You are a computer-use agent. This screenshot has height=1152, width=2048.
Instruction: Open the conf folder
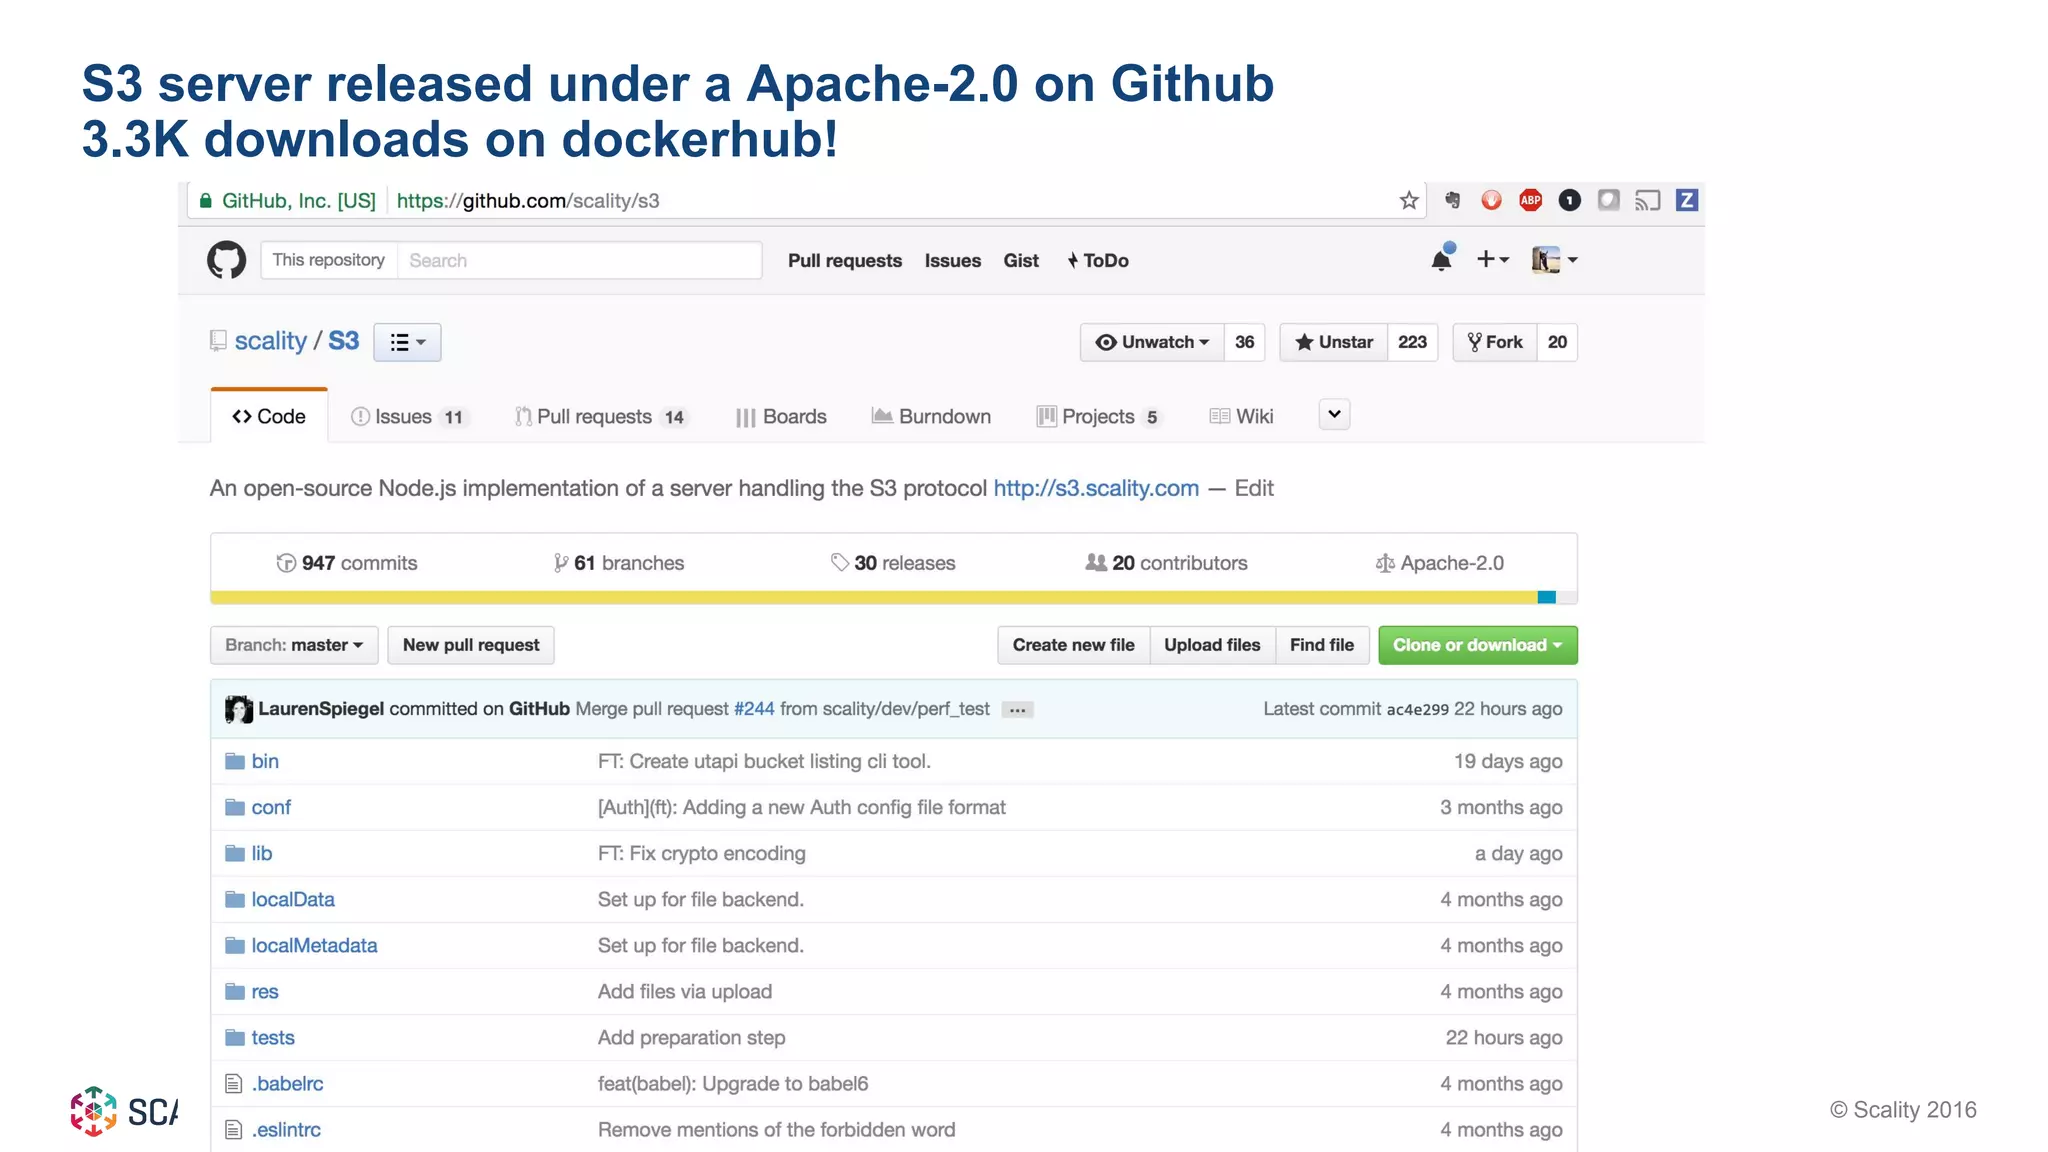[x=271, y=807]
